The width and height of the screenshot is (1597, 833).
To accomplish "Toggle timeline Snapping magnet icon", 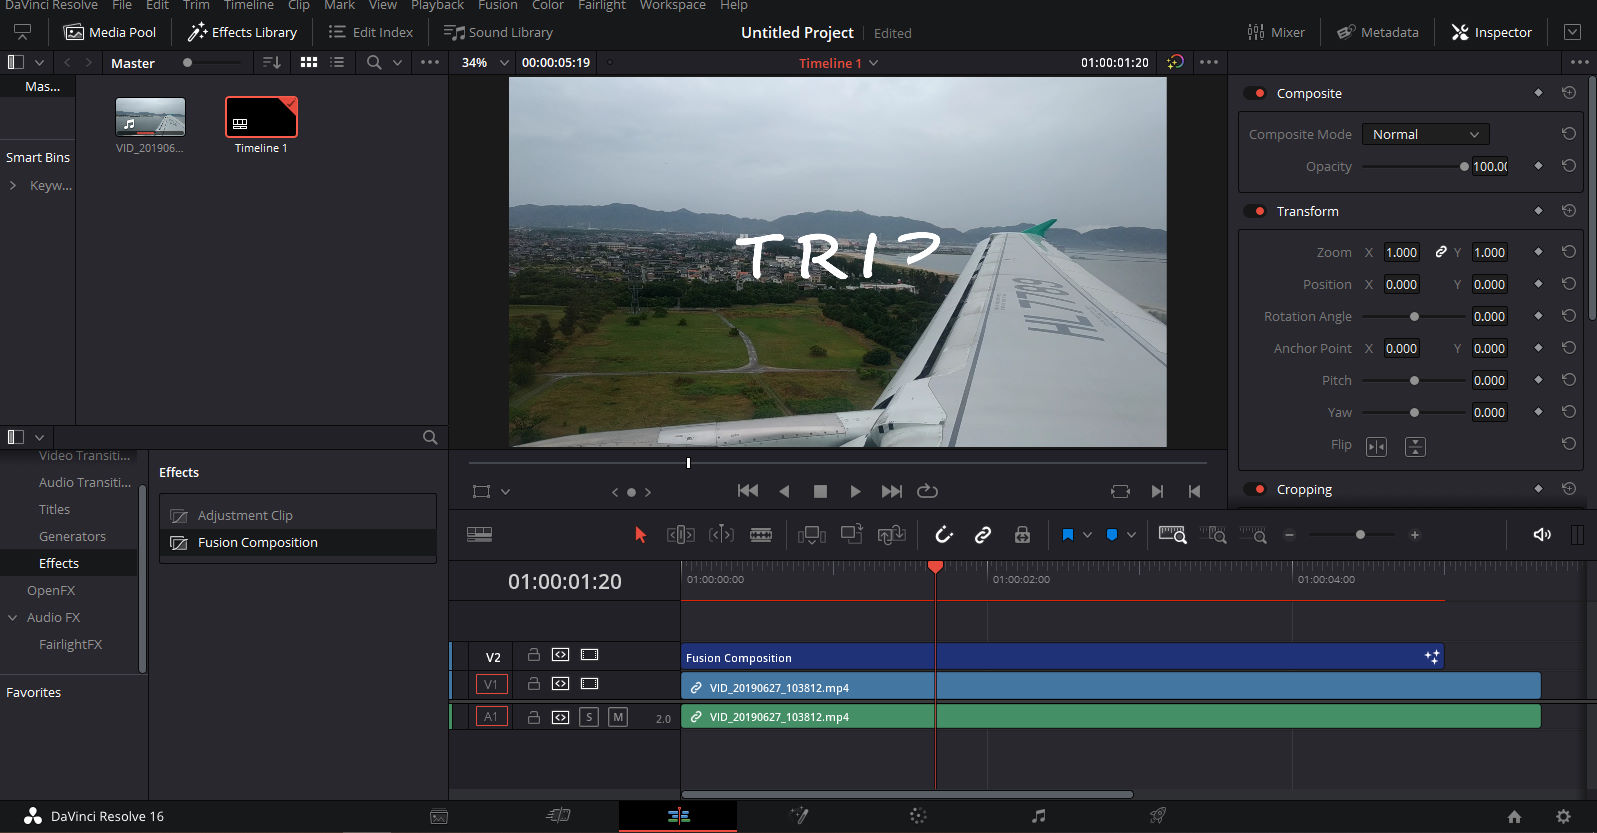I will (944, 535).
